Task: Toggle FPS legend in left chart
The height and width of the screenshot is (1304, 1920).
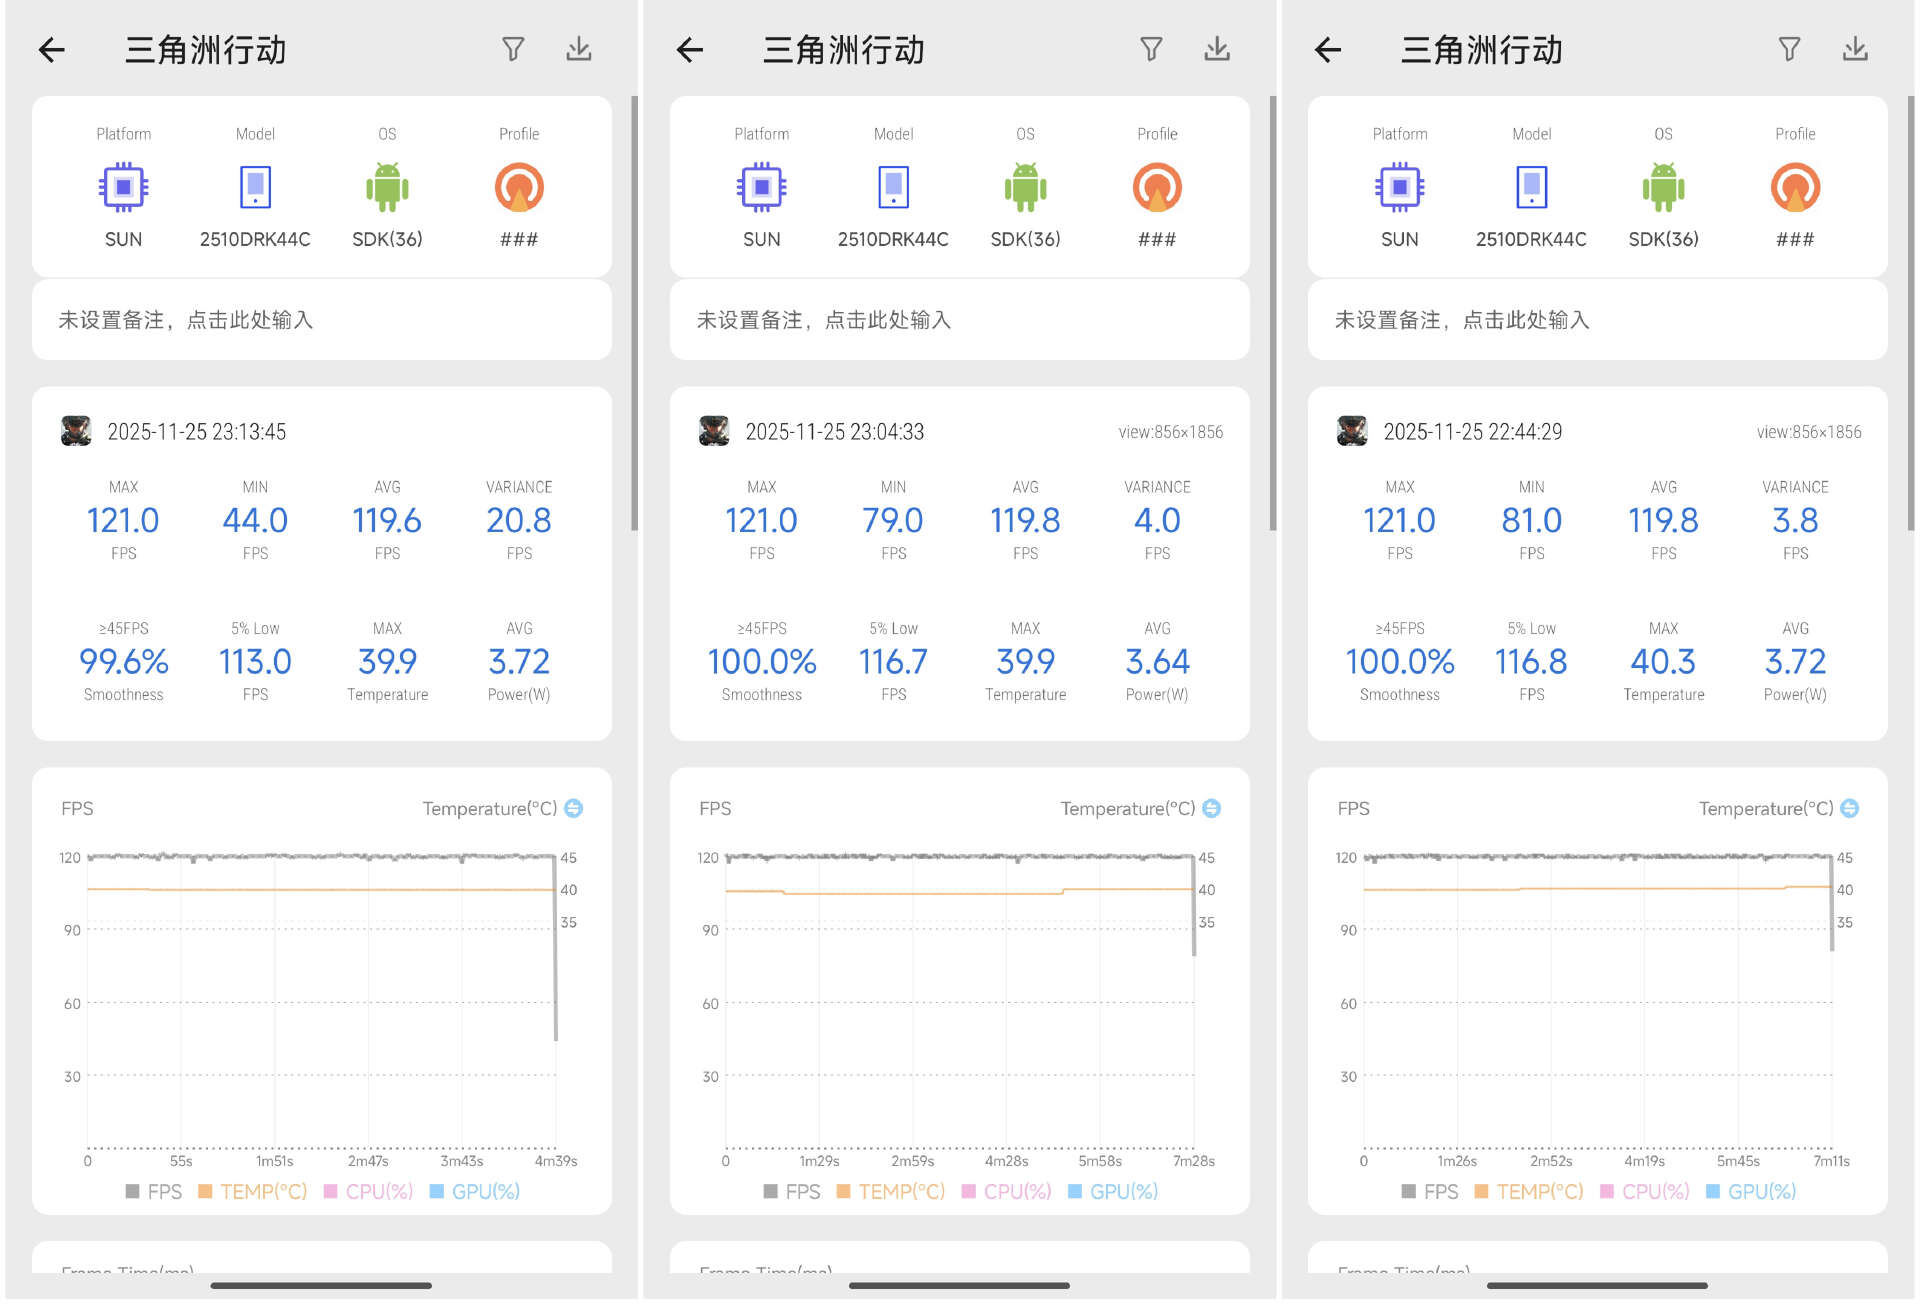Action: coord(153,1192)
